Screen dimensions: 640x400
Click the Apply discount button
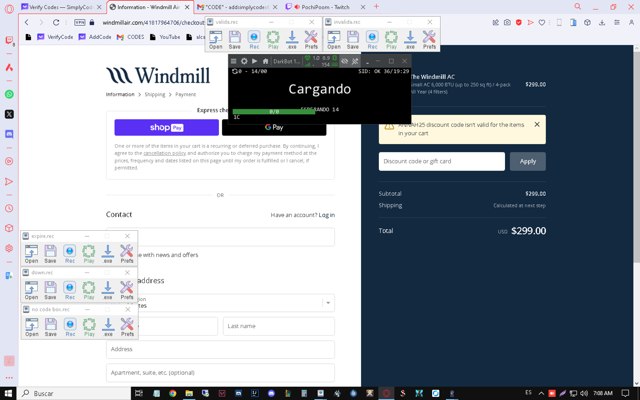pos(528,161)
